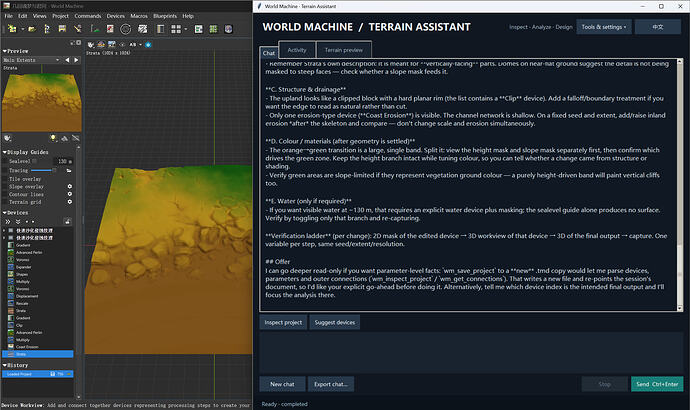The width and height of the screenshot is (690, 410).
Task: Click the globe icon in main toolbar
Action: click(228, 29)
